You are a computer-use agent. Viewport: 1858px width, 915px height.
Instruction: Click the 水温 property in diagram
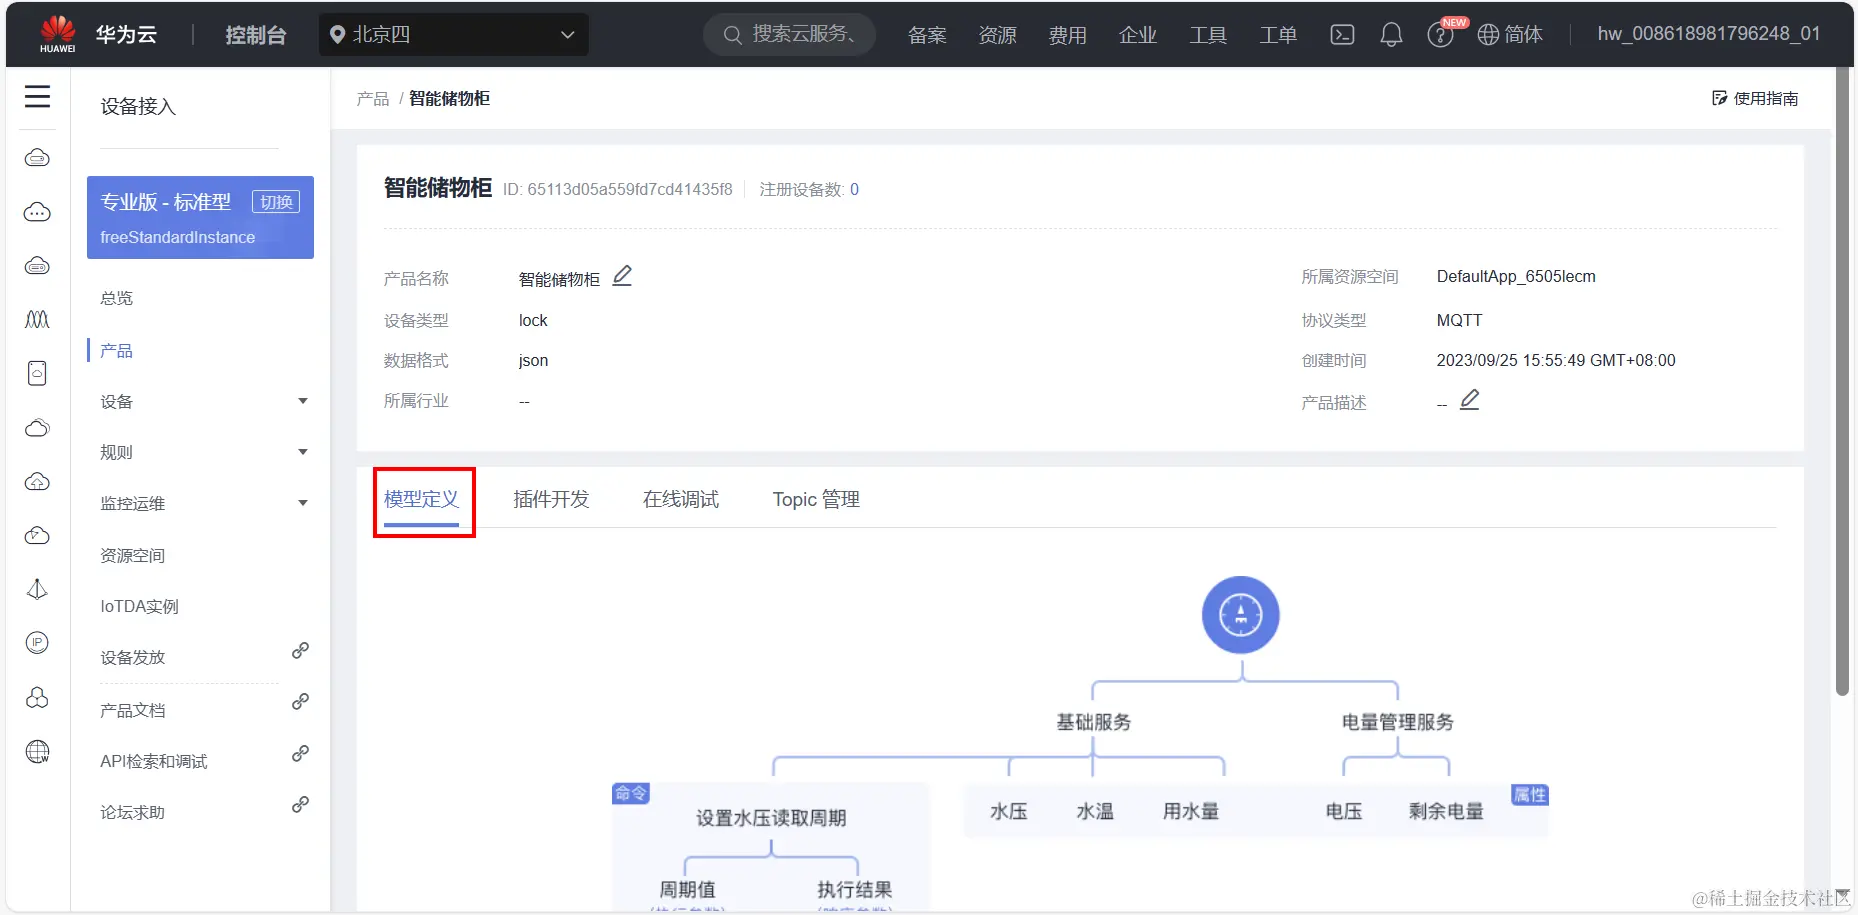click(x=1094, y=812)
